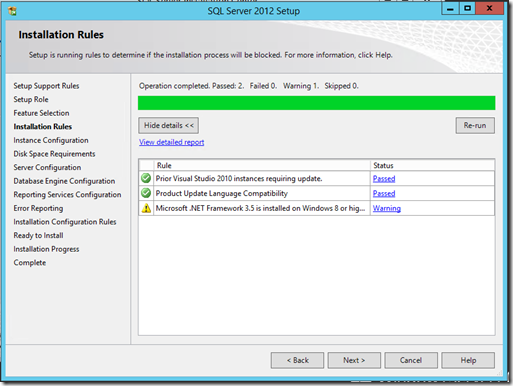Image resolution: width=513 pixels, height=386 pixels.
Task: Click yellow warning icon for .NET Framework rule
Action: point(146,208)
